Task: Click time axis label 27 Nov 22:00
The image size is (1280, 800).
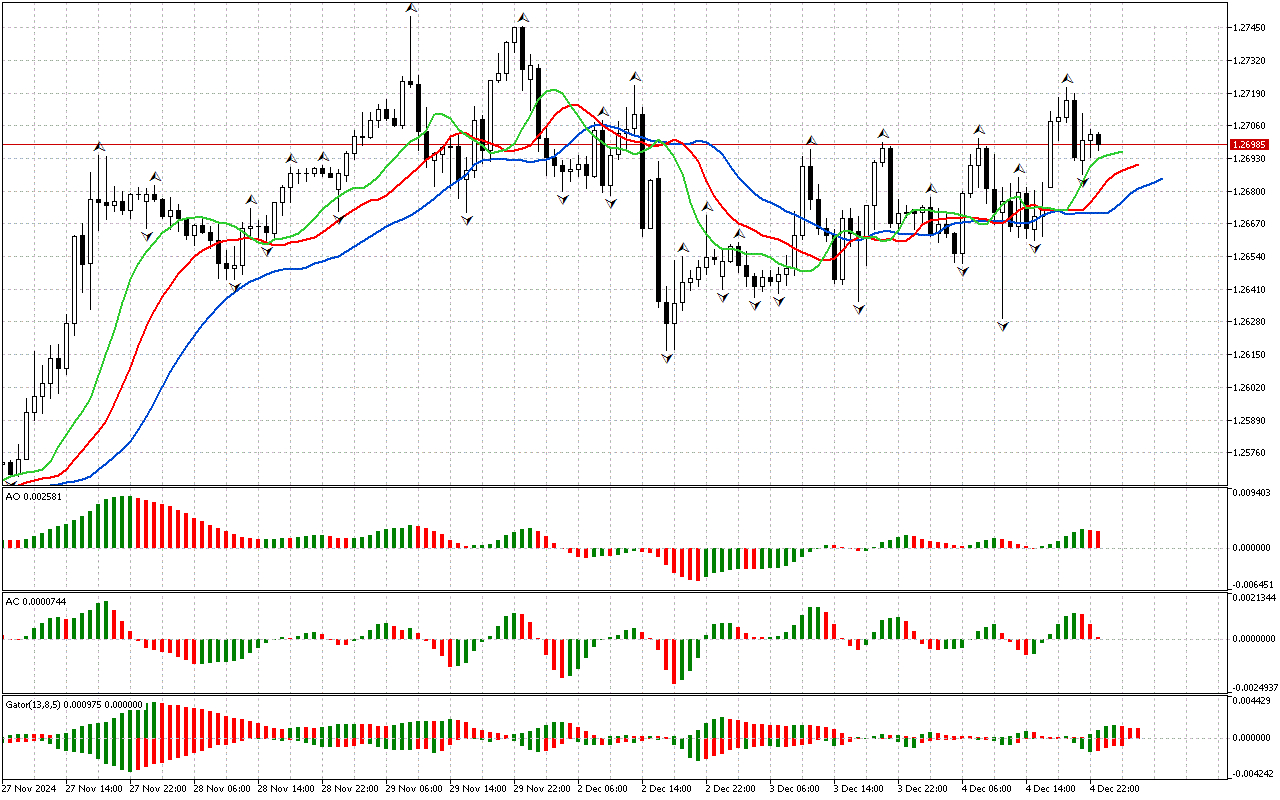Action: [157, 788]
